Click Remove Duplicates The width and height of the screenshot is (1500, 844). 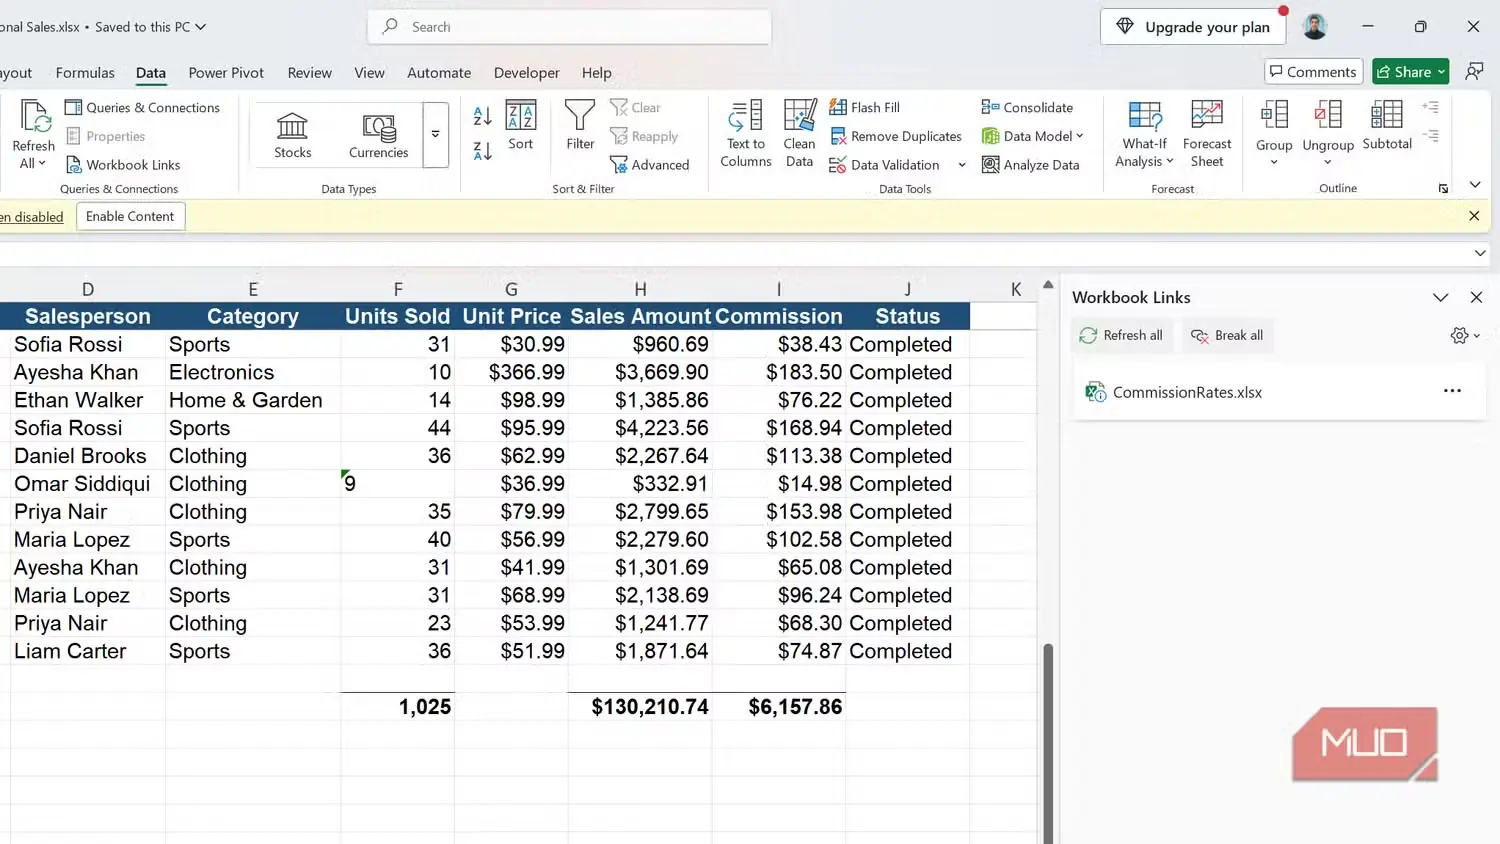[896, 136]
